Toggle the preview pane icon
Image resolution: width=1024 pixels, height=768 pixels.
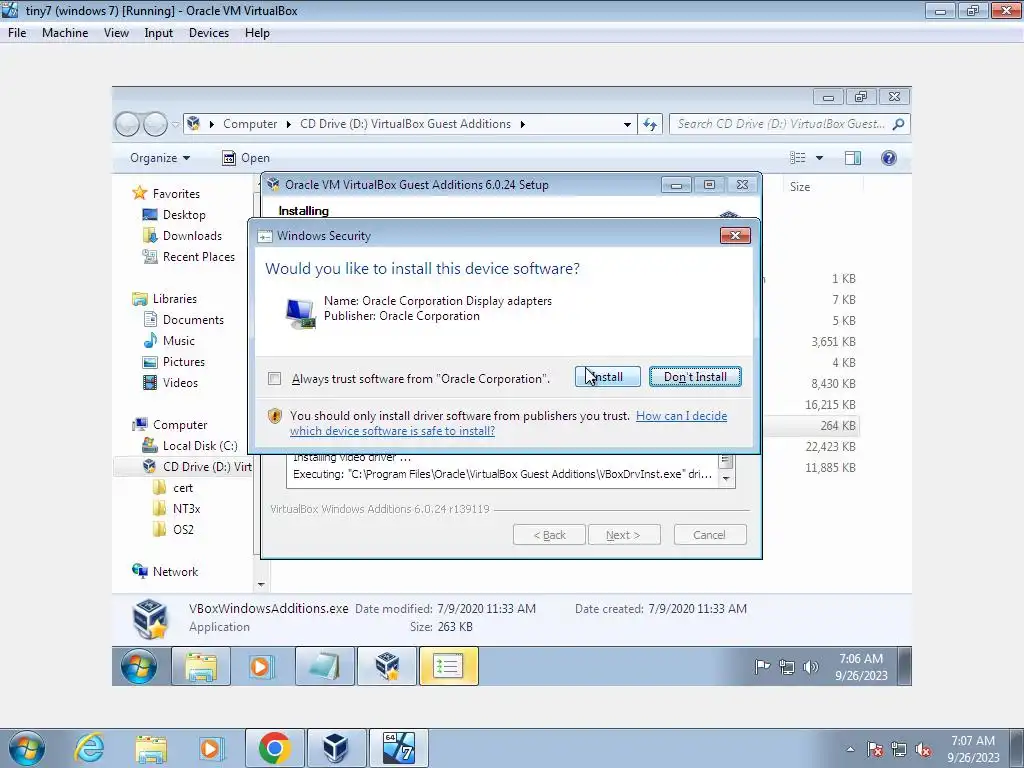pos(853,158)
